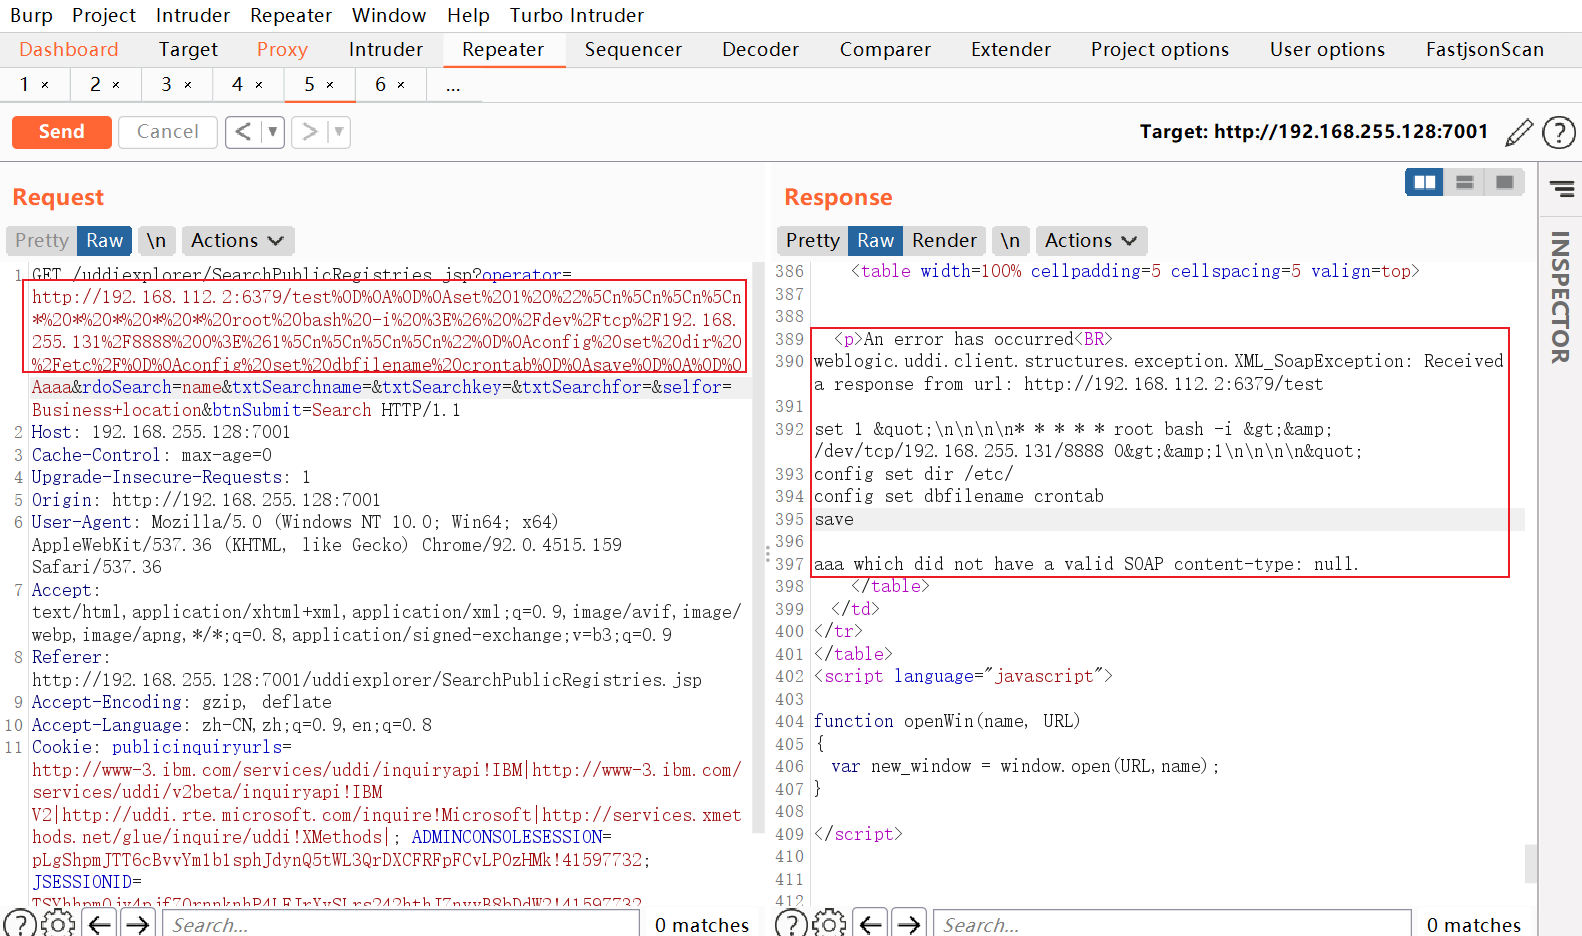
Task: Open the Project menu
Action: [x=104, y=15]
